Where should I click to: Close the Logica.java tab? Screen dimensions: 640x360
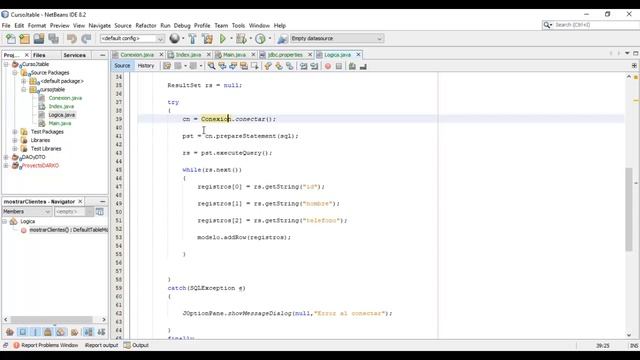click(x=358, y=55)
